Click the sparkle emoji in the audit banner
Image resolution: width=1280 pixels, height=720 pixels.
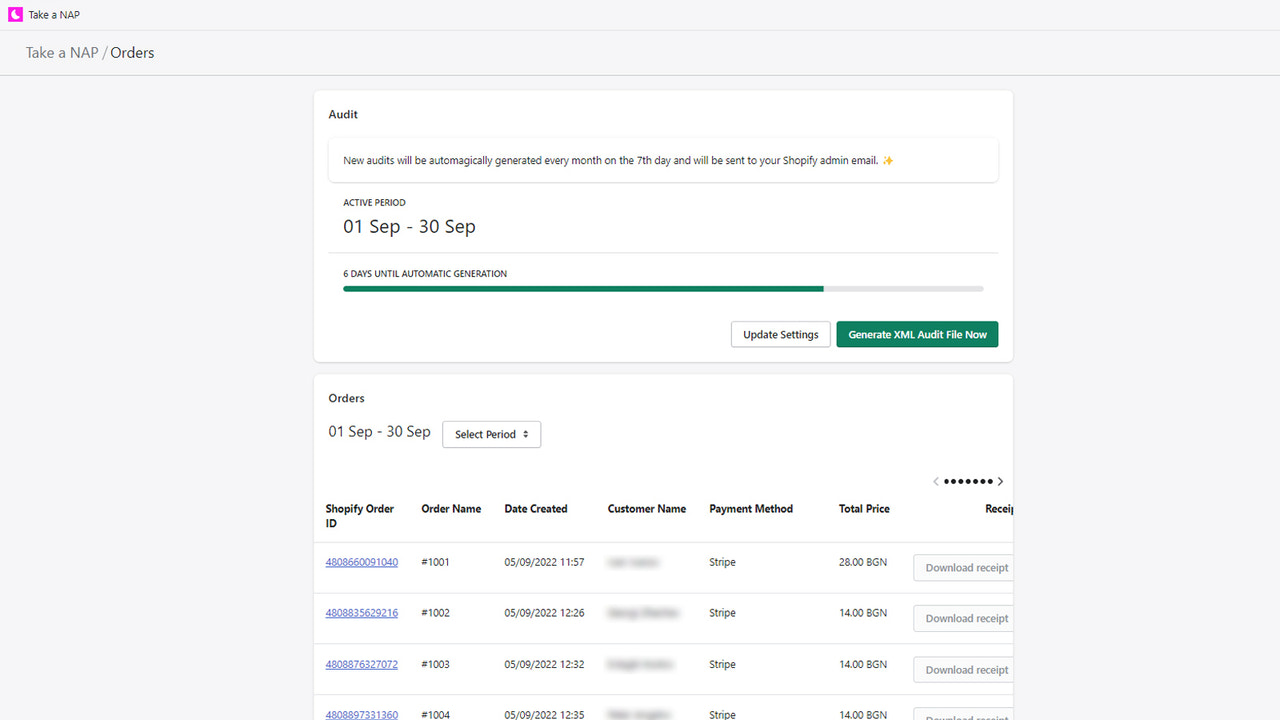point(887,159)
